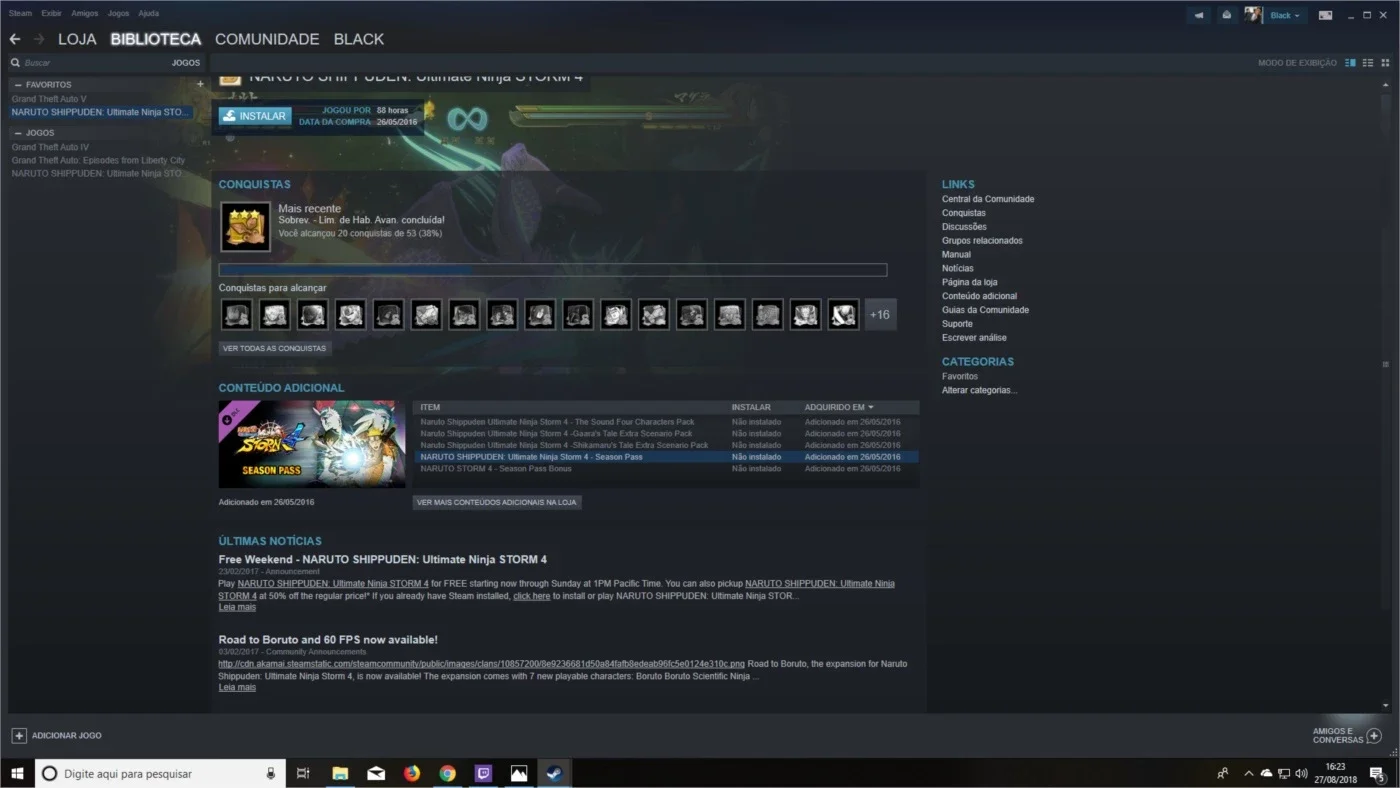Switch to the Comunidade tab
The height and width of the screenshot is (788, 1400).
coord(267,39)
